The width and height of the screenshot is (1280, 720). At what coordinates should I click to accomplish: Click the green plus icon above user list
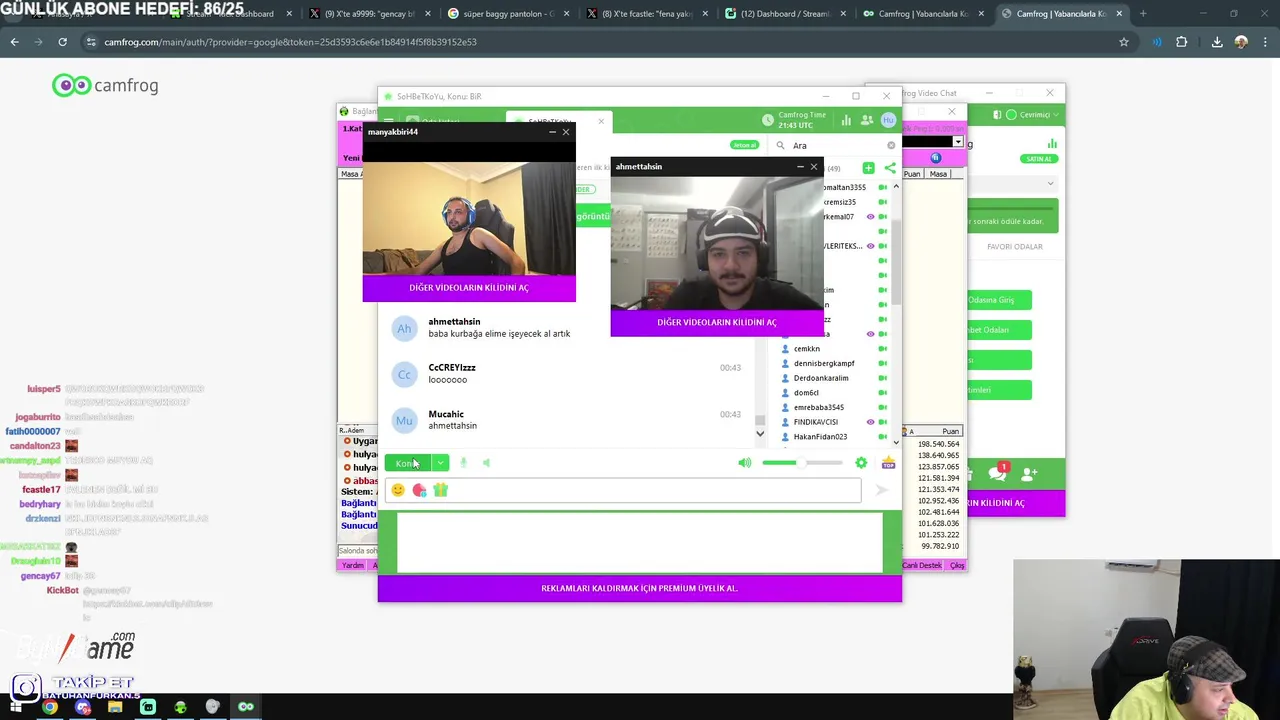[868, 168]
